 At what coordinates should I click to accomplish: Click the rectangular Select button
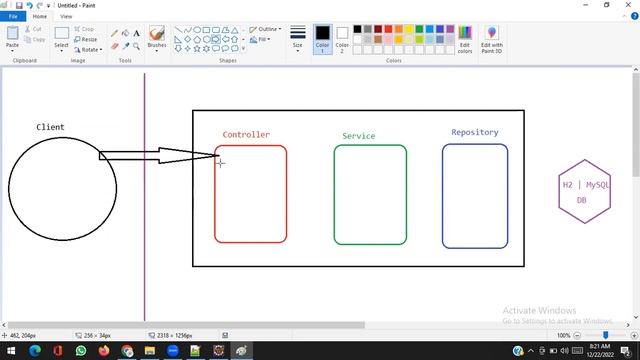tap(62, 36)
